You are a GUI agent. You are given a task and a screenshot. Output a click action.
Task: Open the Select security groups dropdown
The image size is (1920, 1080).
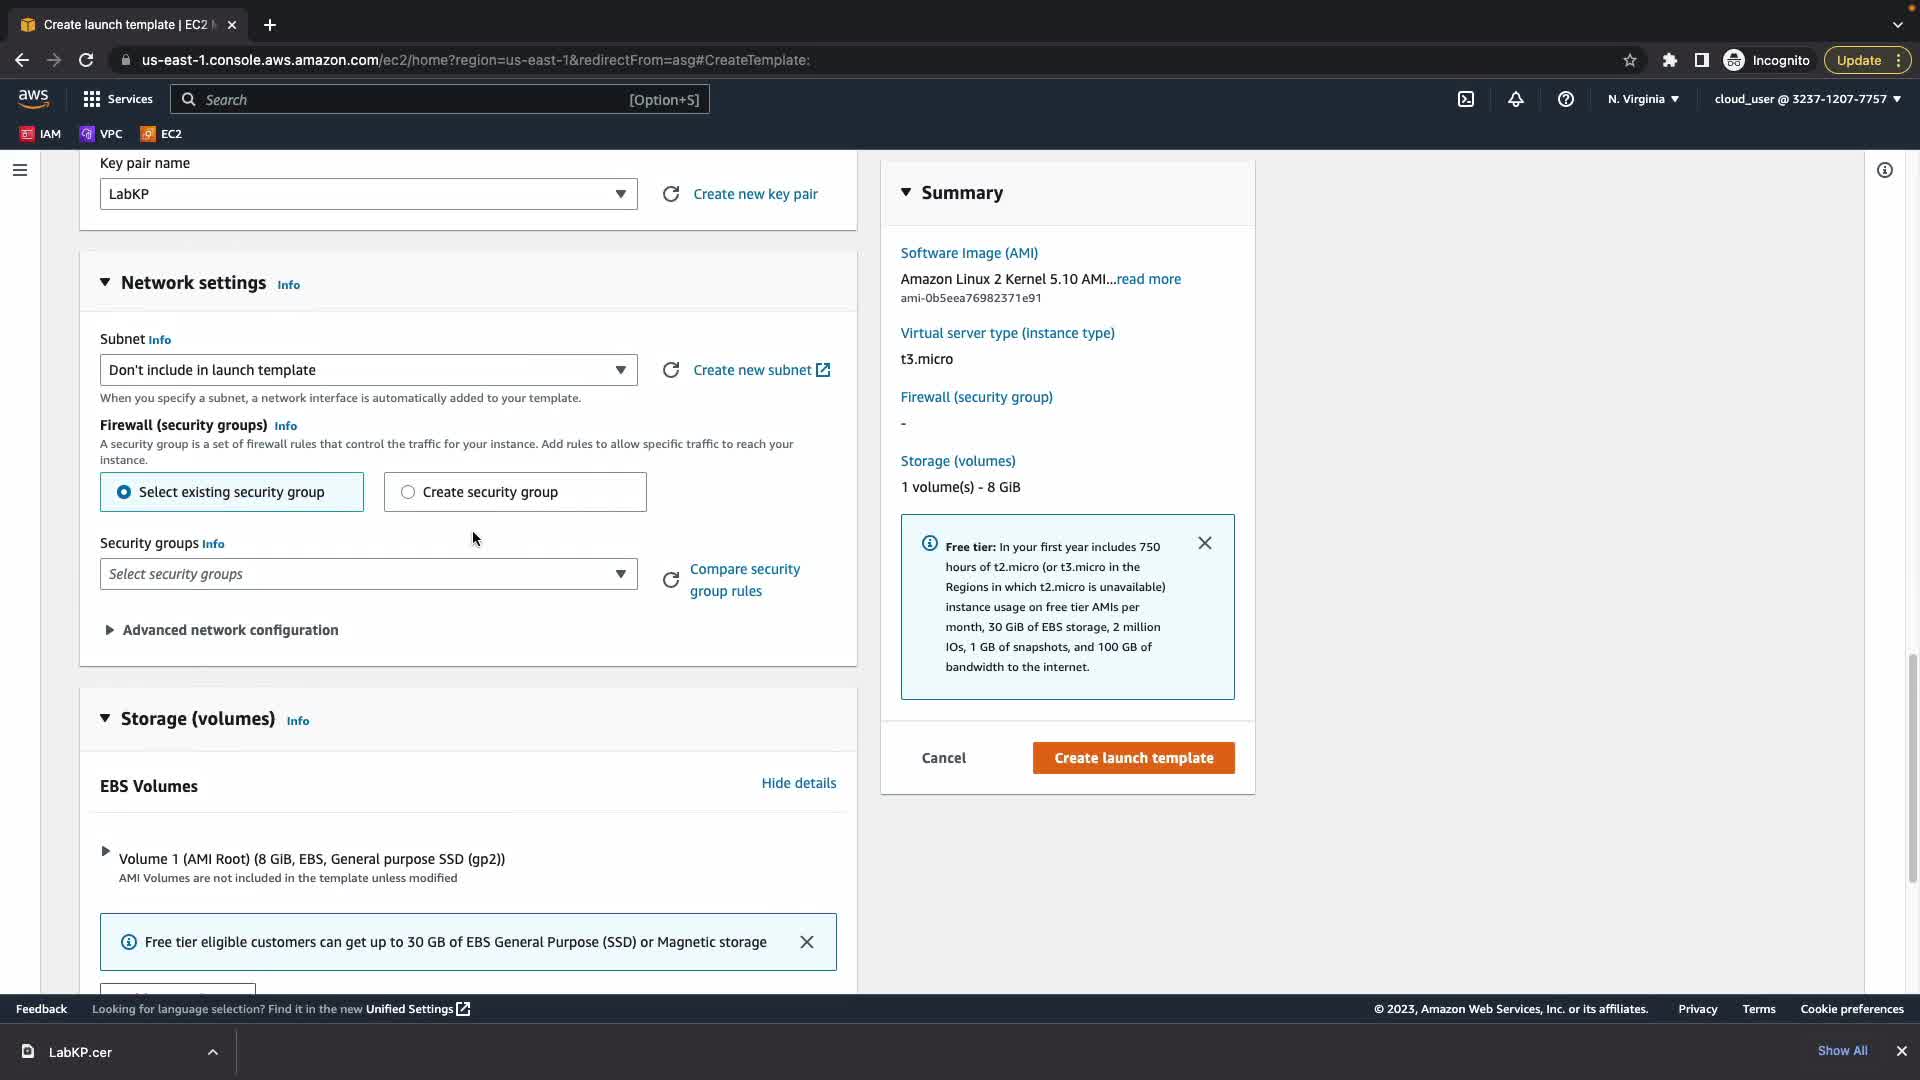[x=368, y=574]
